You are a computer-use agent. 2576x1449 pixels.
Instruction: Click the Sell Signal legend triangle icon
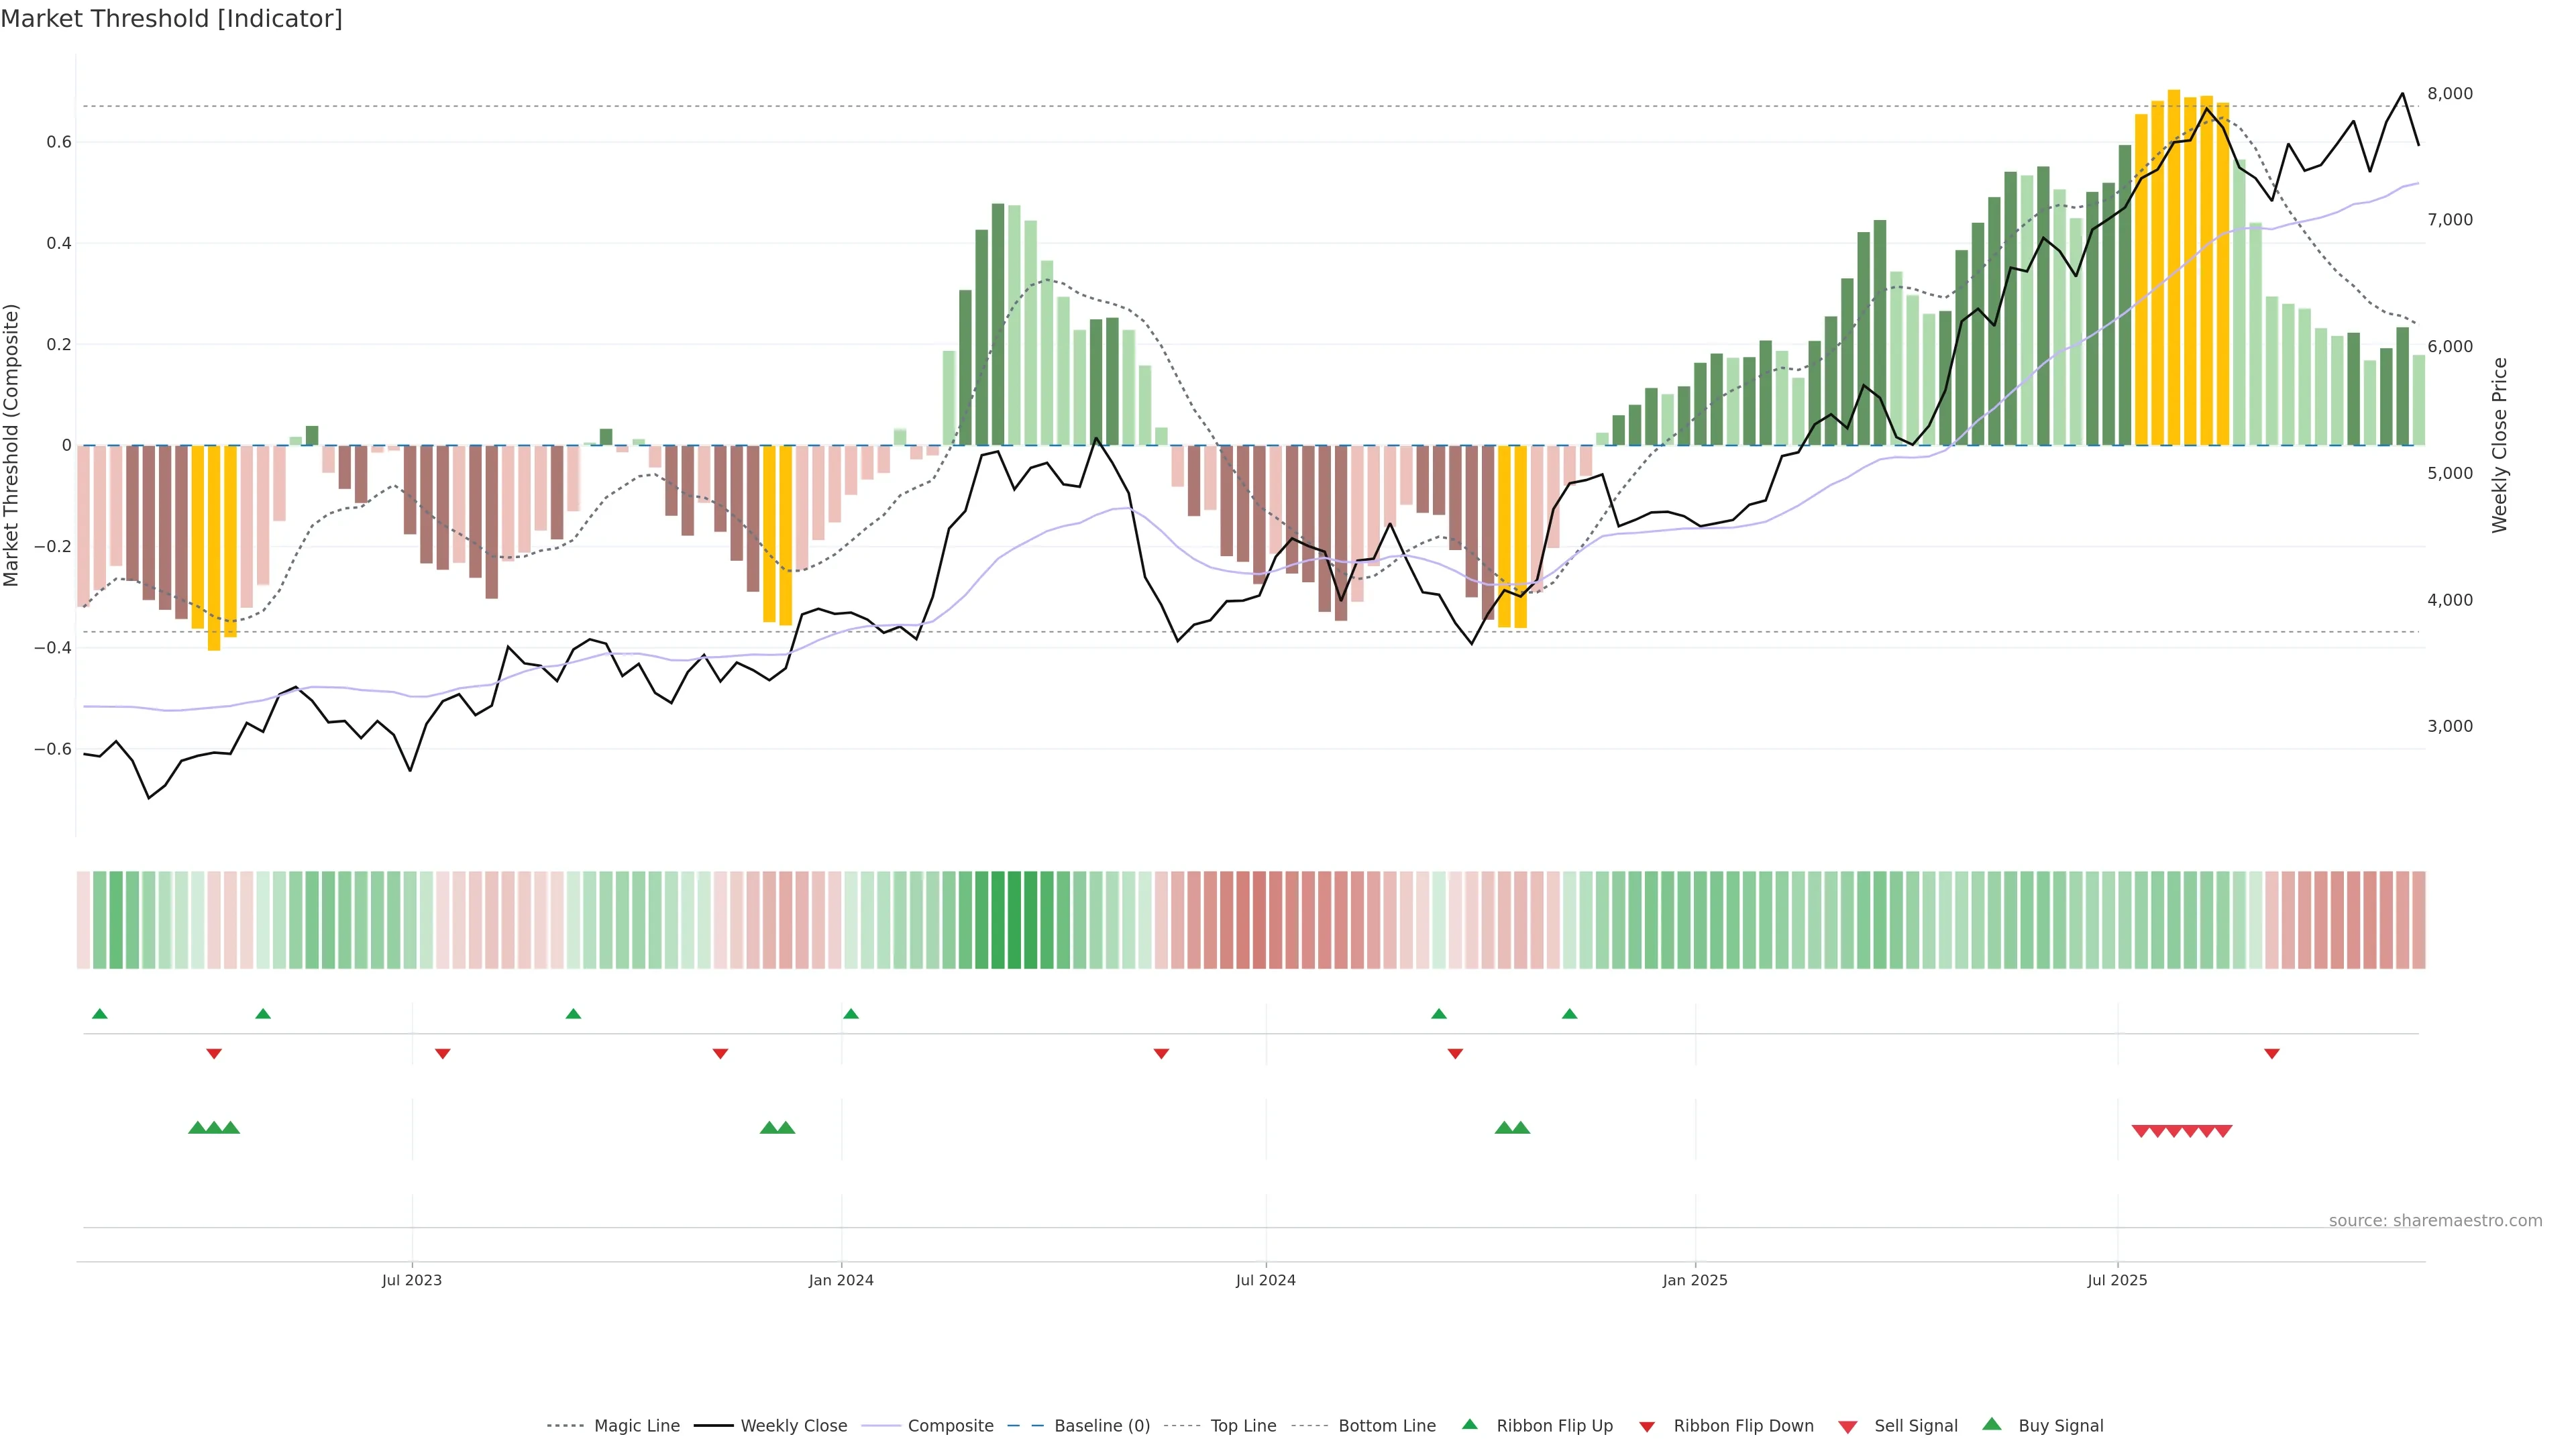[1848, 1427]
